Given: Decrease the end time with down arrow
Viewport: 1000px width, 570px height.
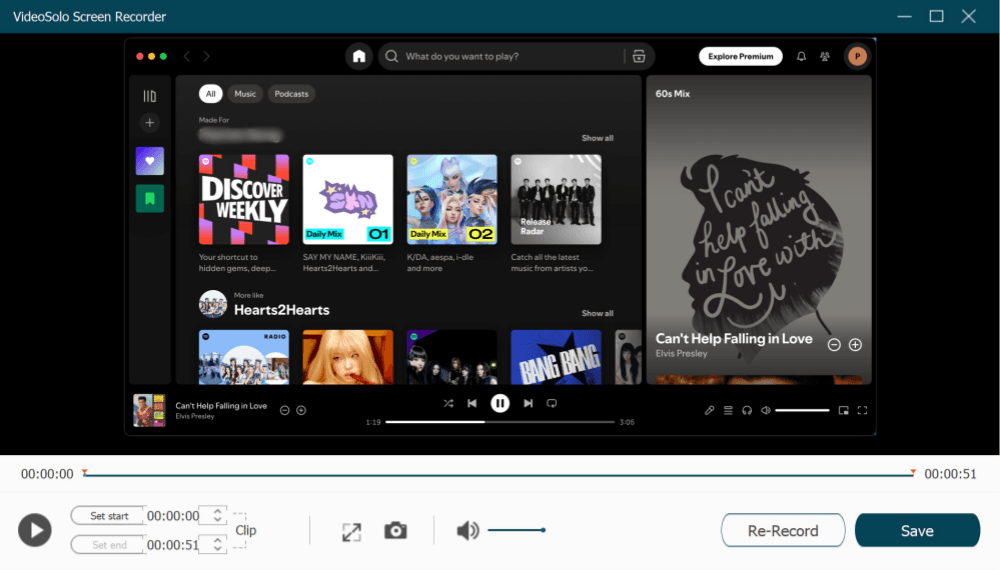Looking at the screenshot, I should [x=217, y=549].
